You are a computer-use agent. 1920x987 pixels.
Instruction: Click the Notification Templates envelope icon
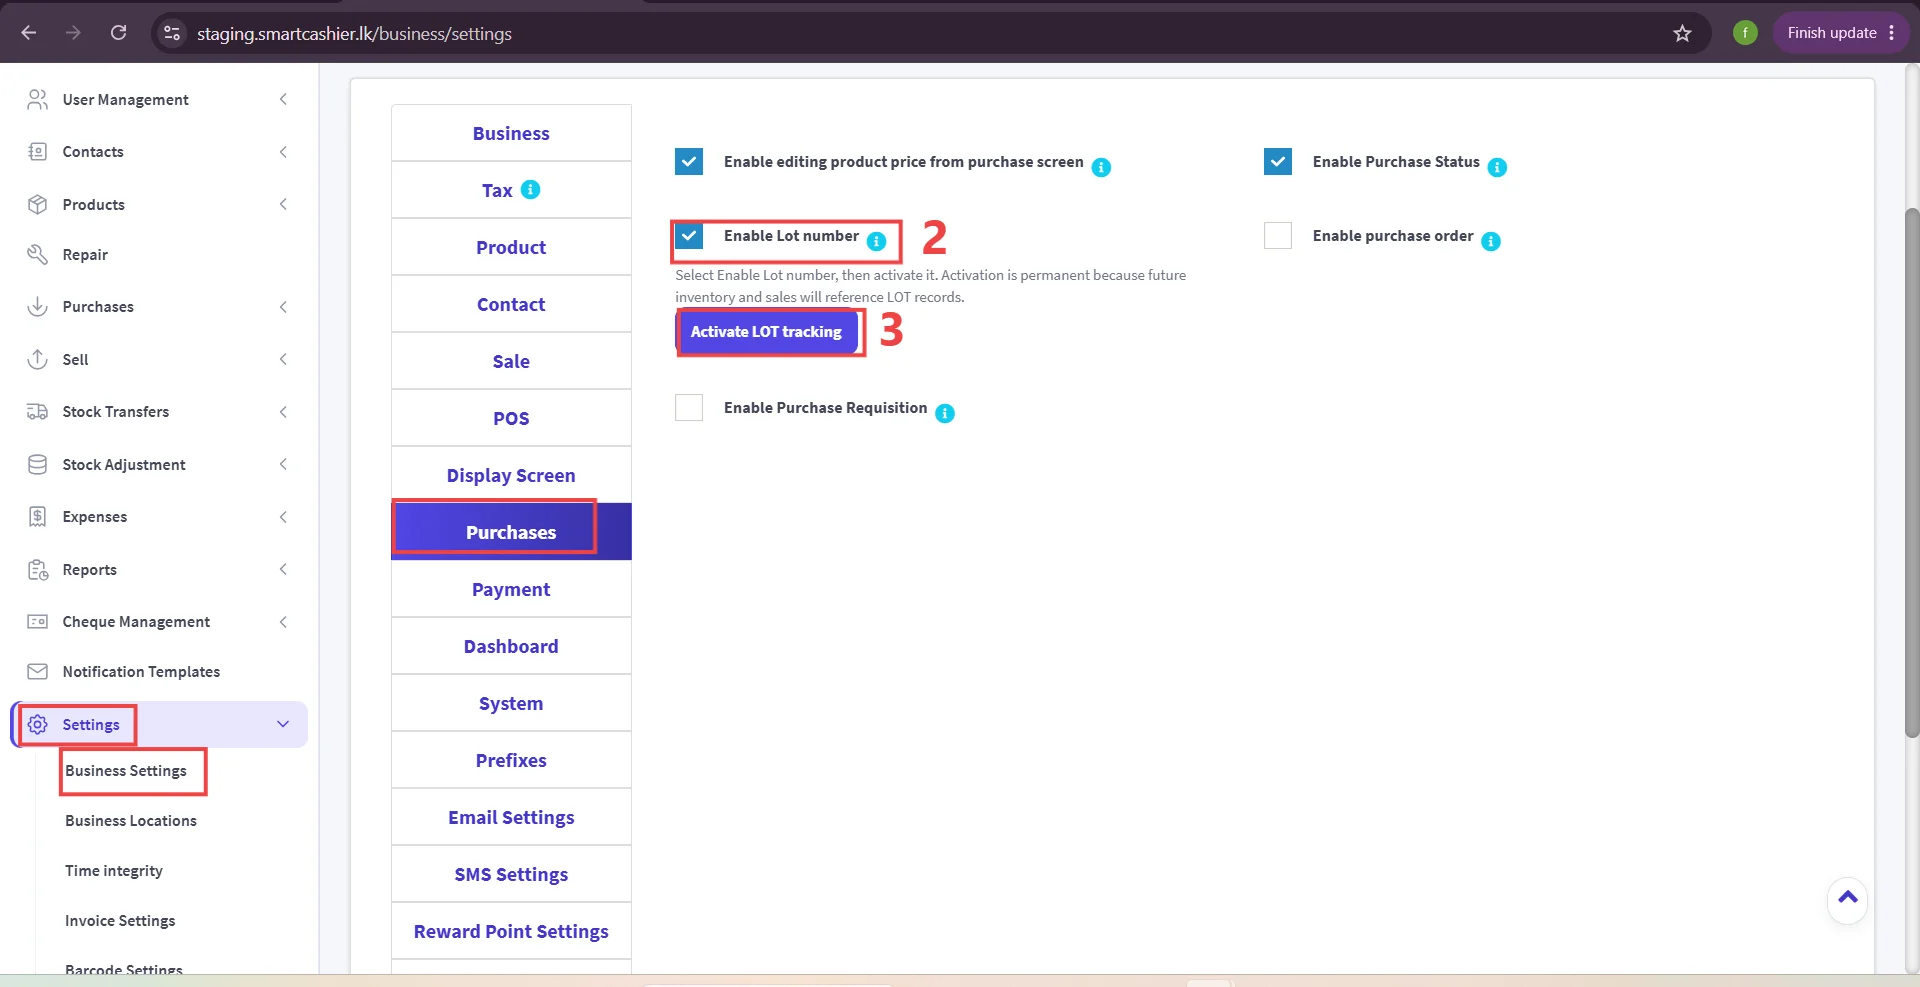click(x=37, y=671)
